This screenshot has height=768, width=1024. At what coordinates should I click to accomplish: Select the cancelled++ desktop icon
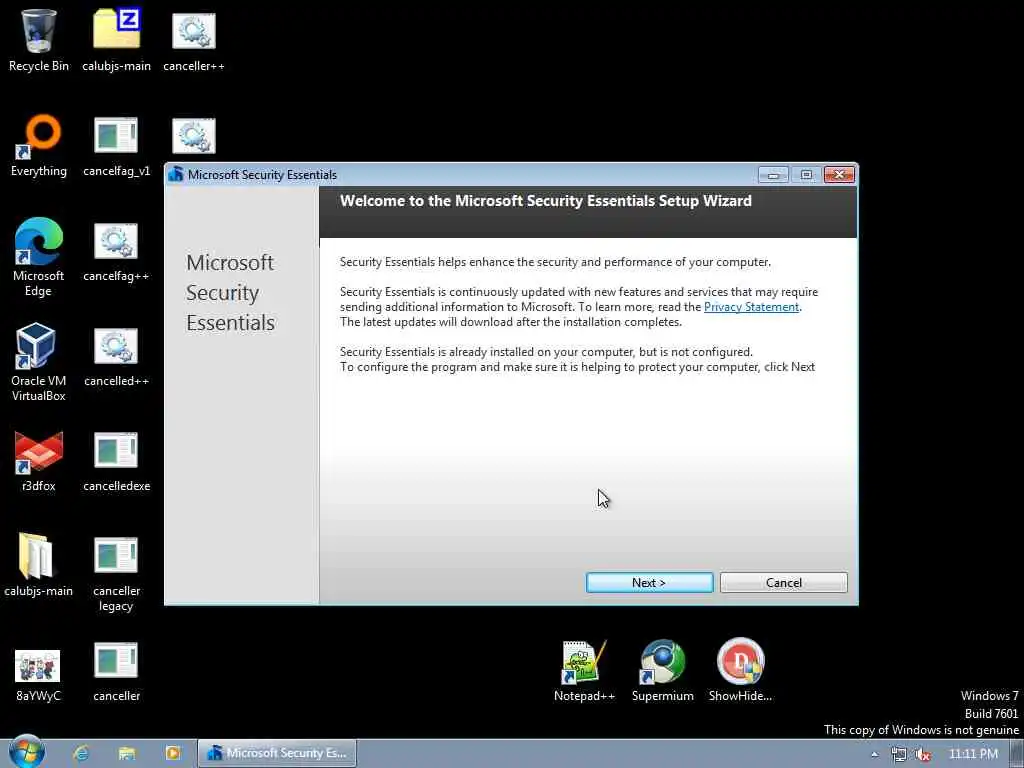point(116,357)
